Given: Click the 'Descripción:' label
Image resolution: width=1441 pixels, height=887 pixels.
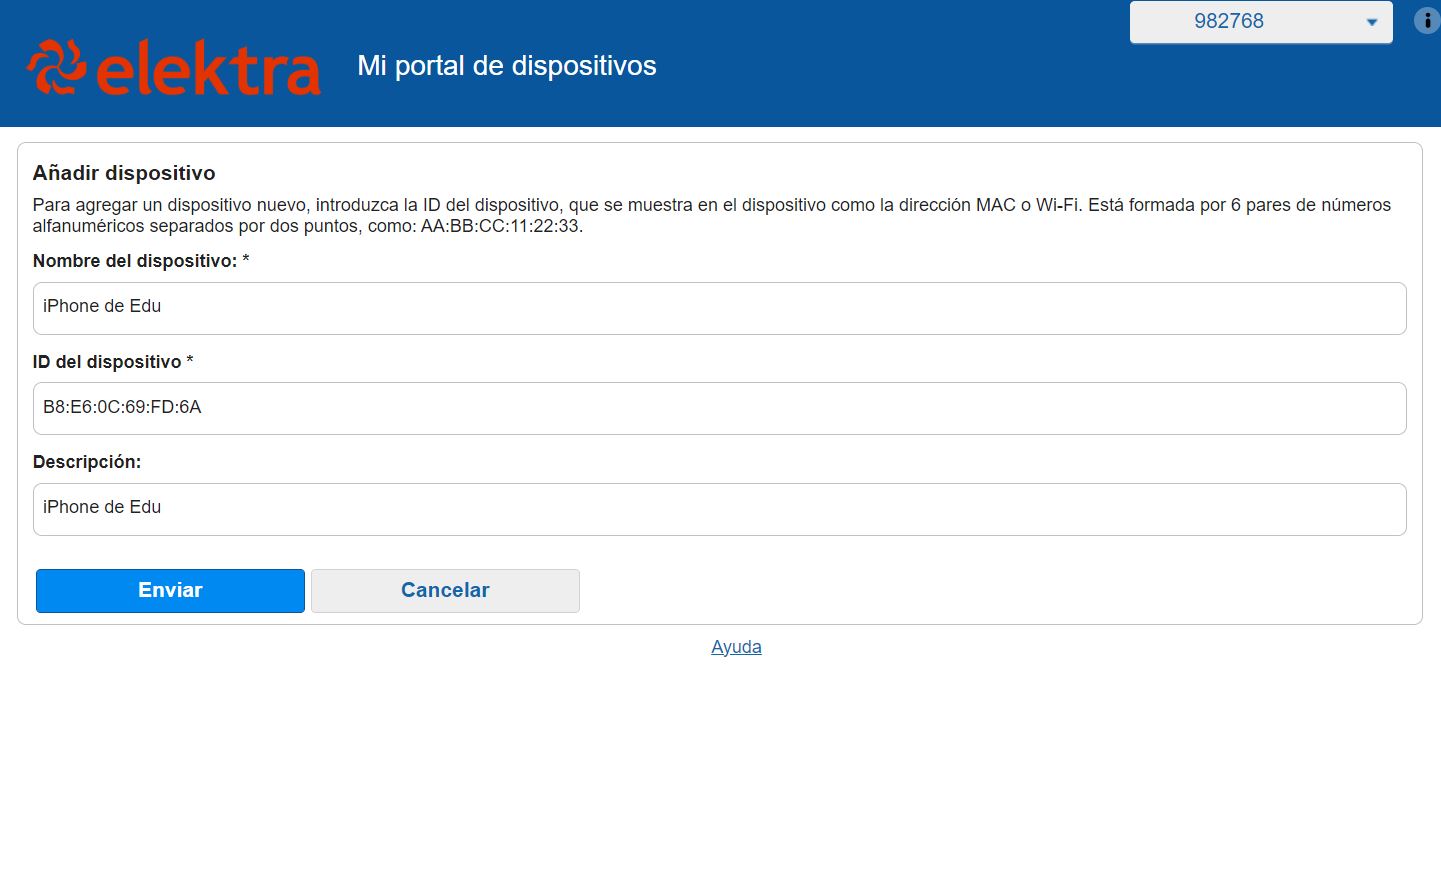Looking at the screenshot, I should [x=87, y=462].
